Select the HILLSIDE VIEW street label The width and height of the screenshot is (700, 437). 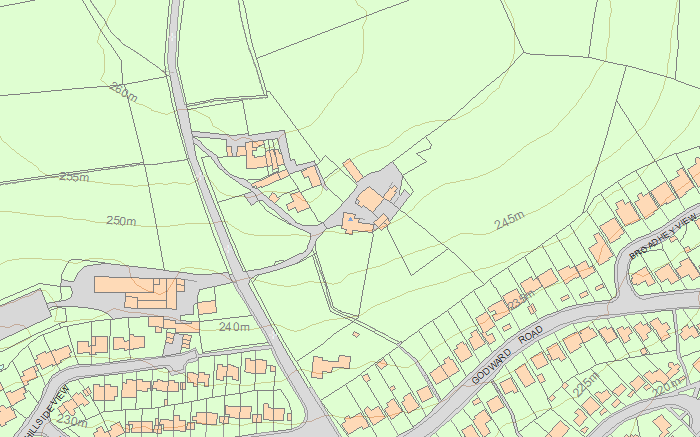click(48, 412)
